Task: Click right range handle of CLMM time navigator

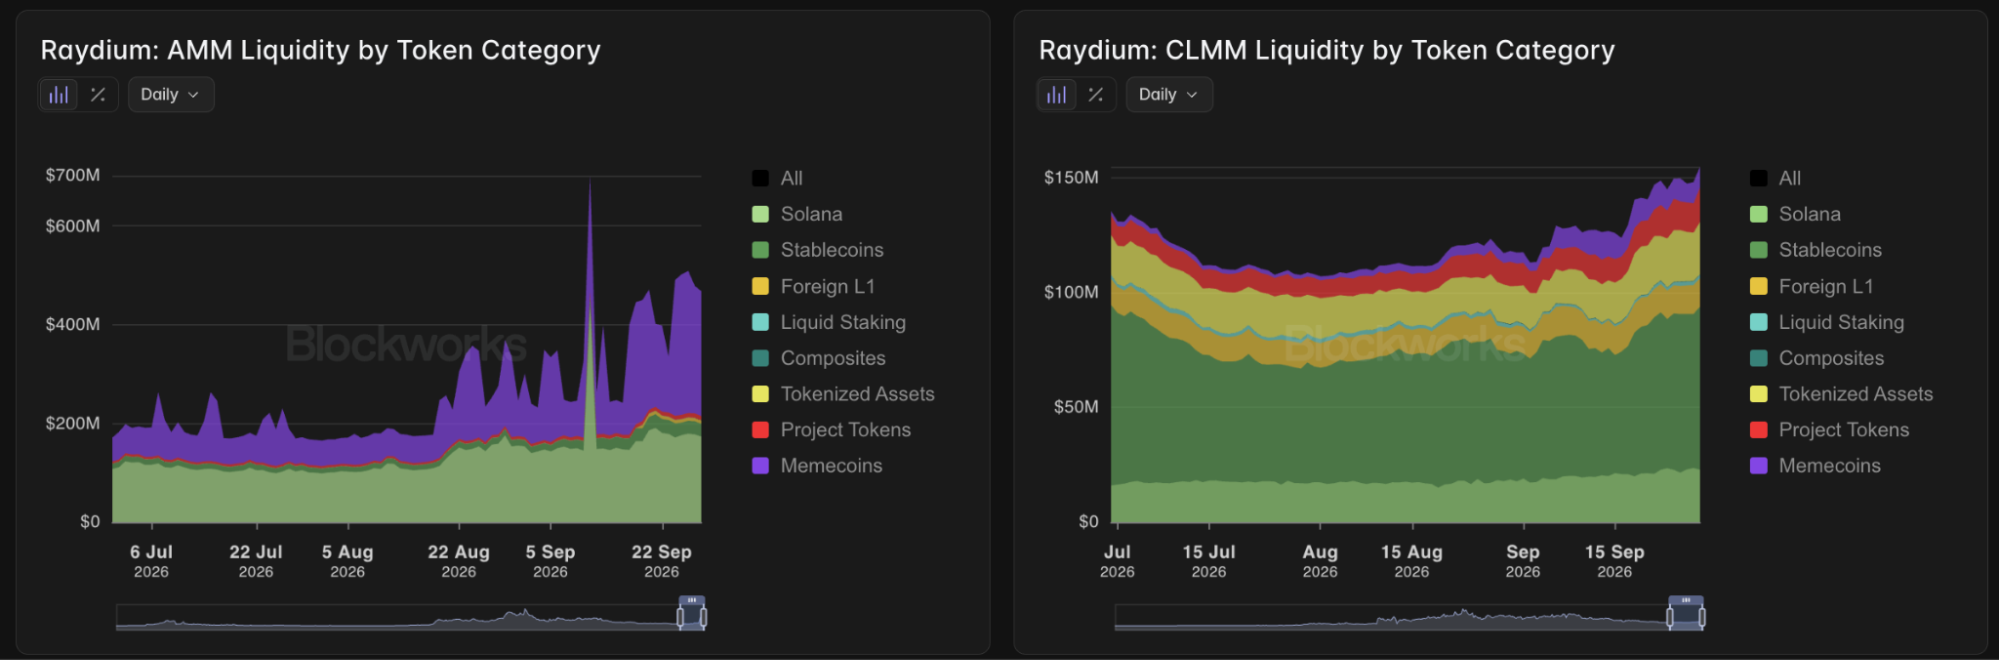Action: coord(1702,617)
